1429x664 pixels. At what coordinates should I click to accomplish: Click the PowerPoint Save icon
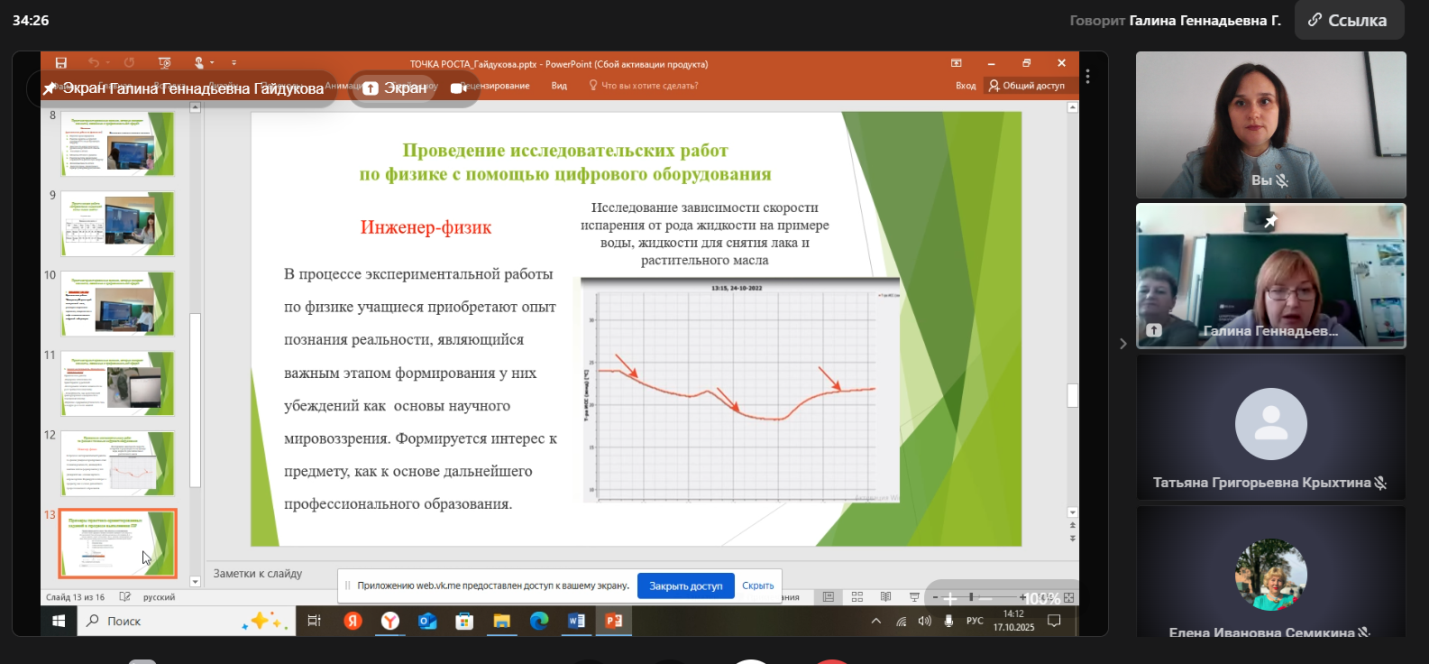click(x=61, y=63)
